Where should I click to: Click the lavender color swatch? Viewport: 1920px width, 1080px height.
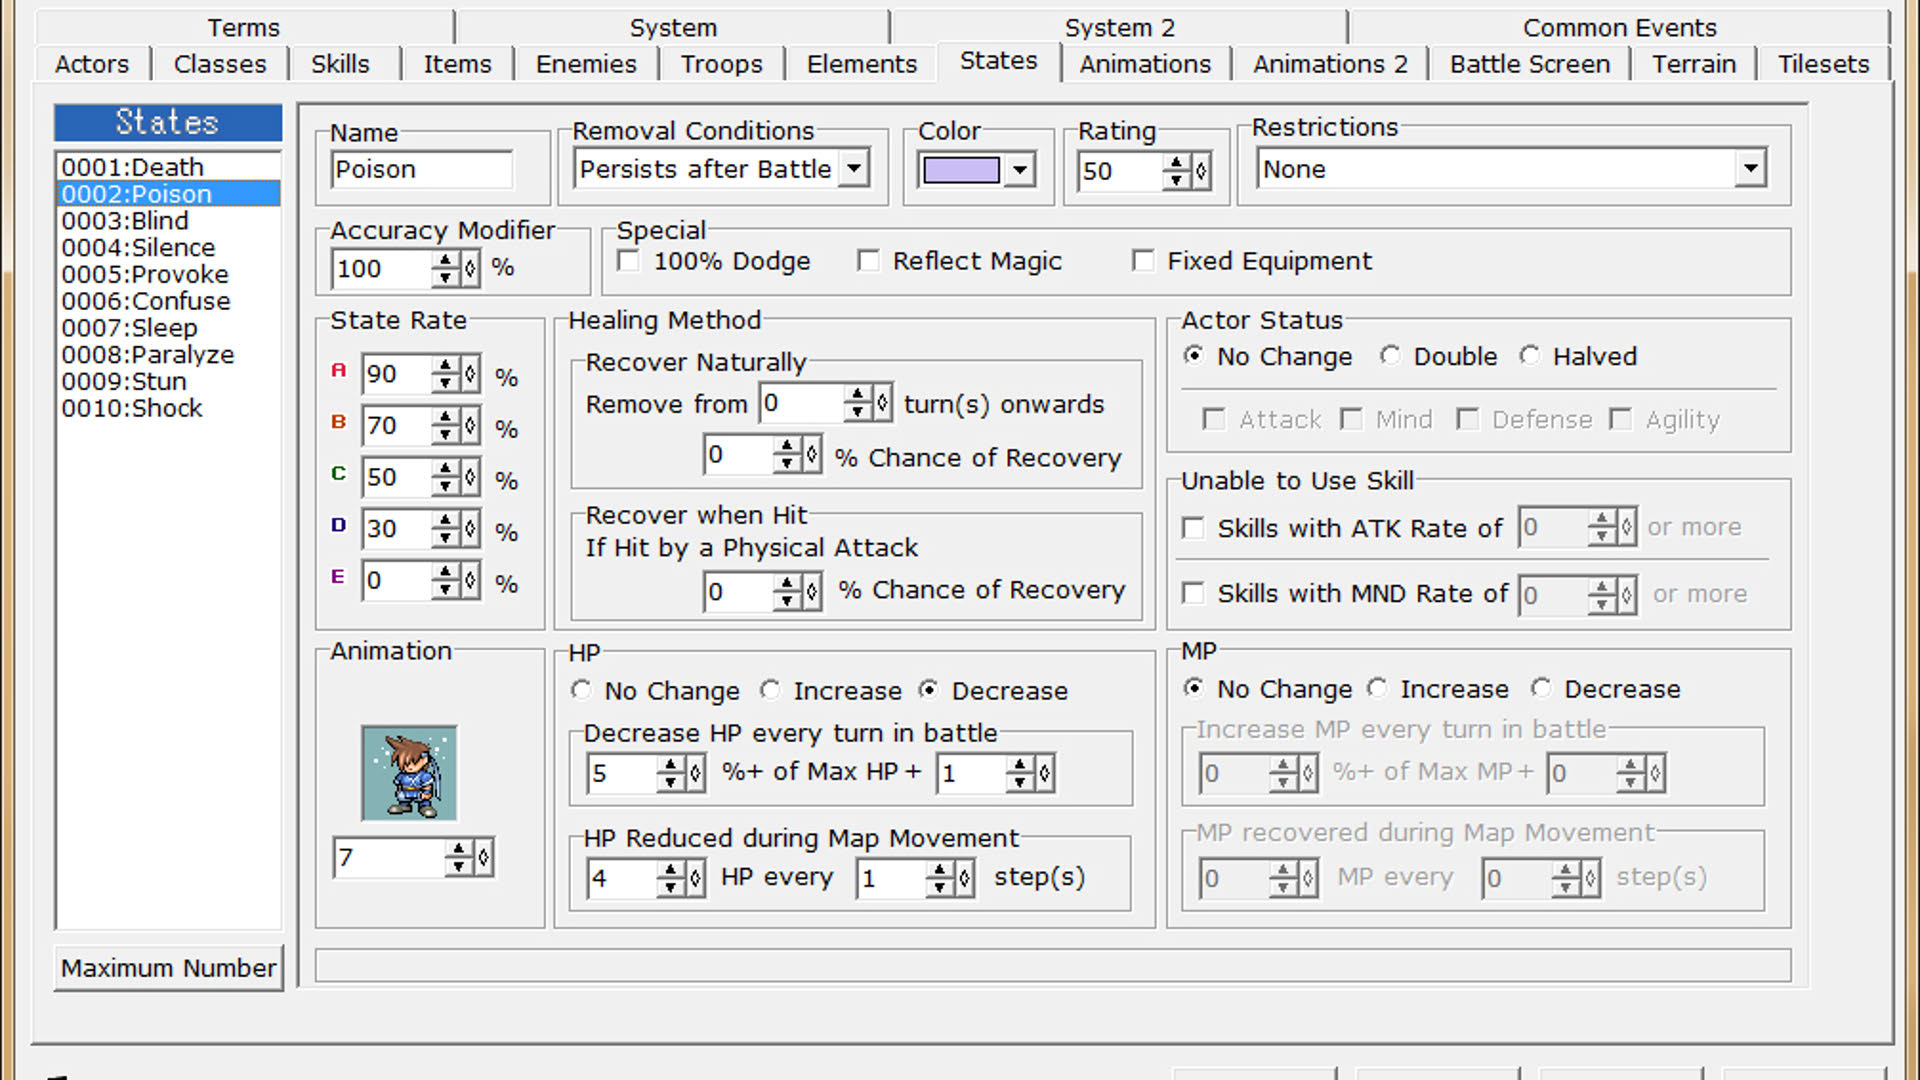click(x=961, y=170)
